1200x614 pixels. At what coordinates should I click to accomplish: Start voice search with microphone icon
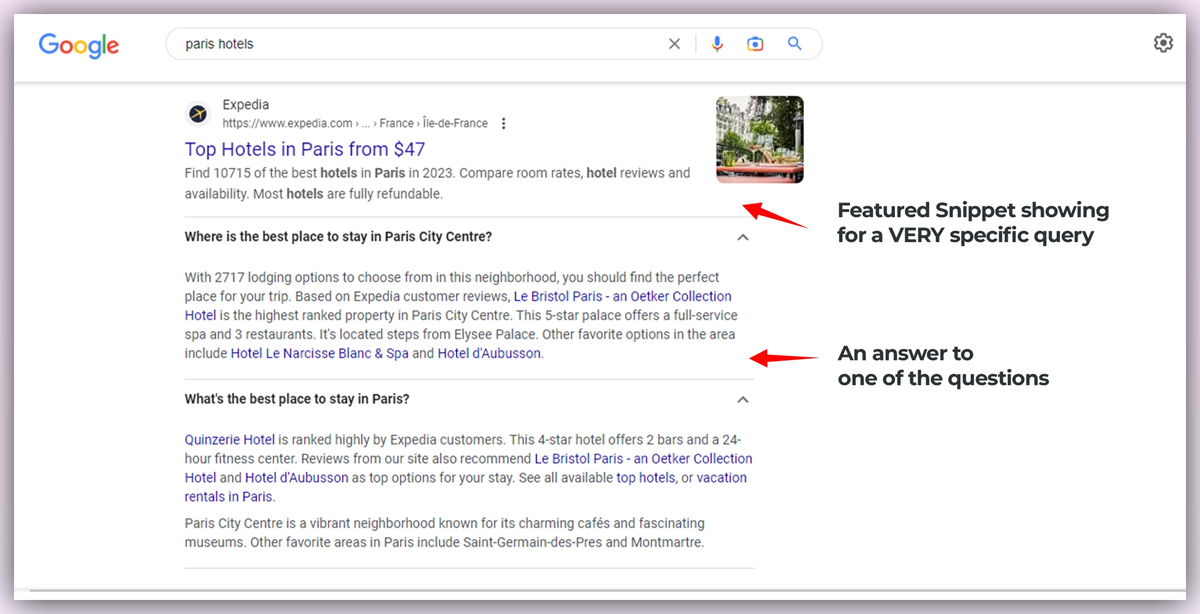(717, 44)
